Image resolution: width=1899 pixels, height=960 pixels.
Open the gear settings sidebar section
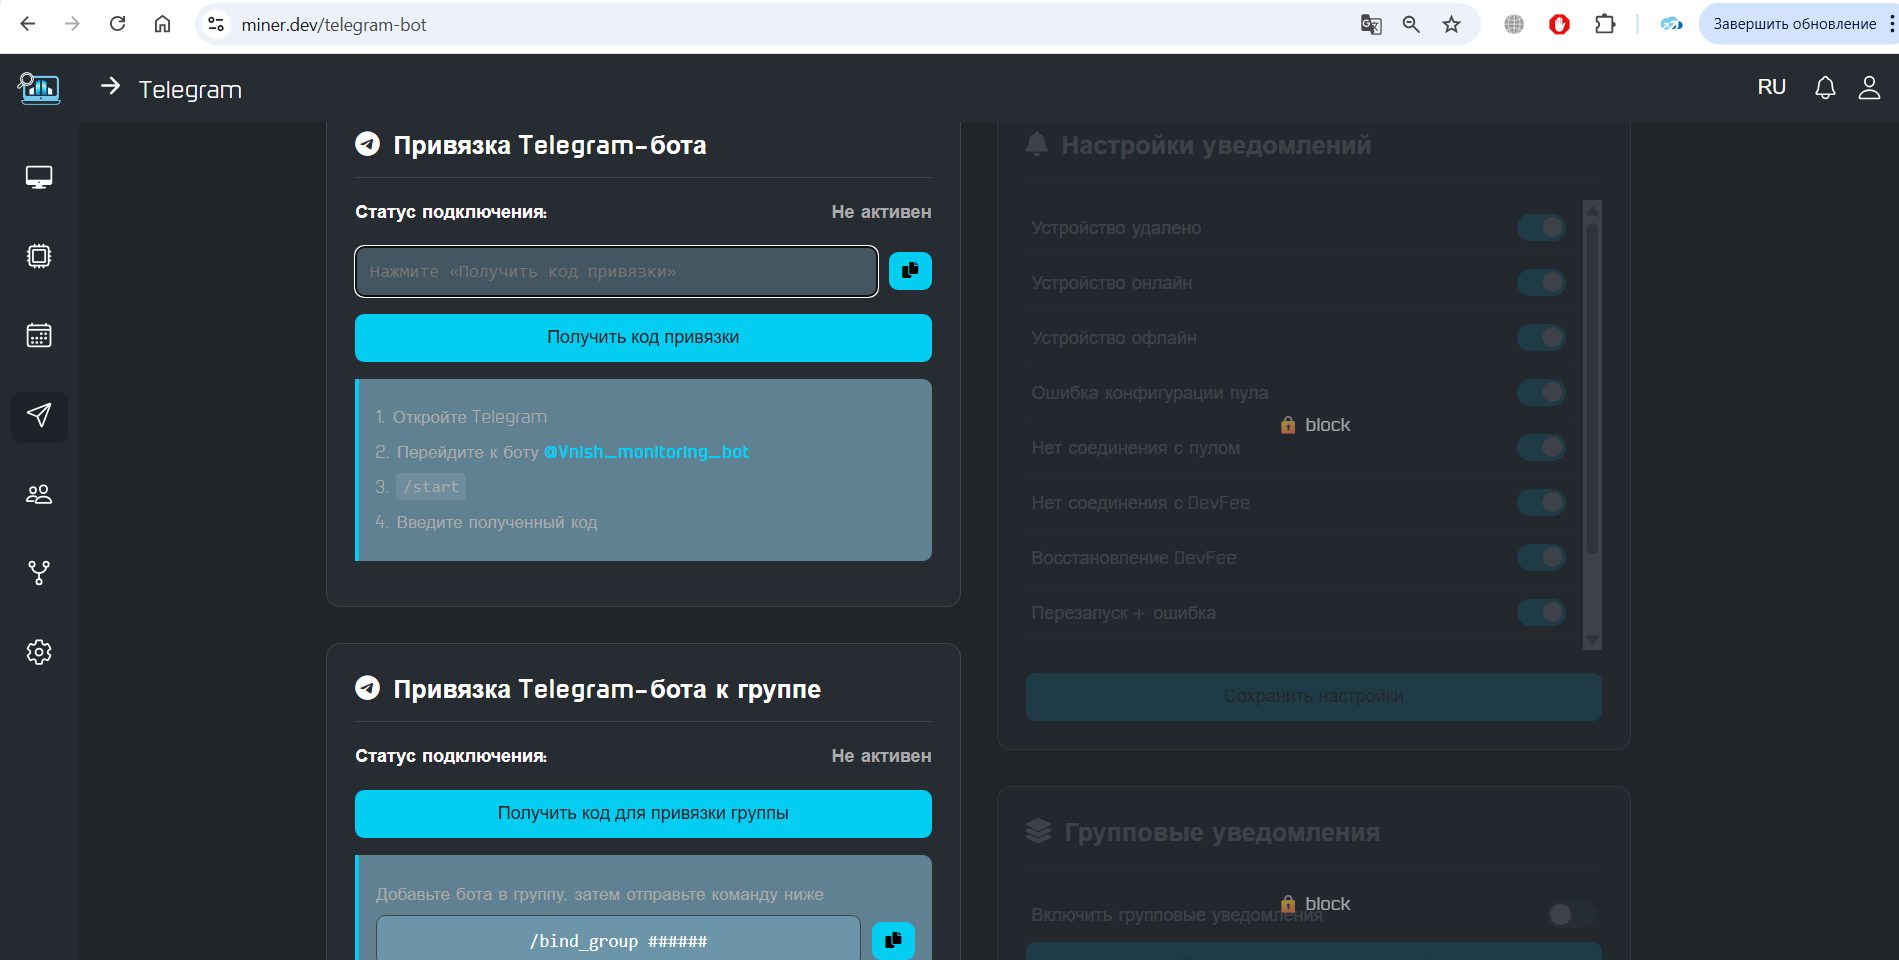coord(39,652)
